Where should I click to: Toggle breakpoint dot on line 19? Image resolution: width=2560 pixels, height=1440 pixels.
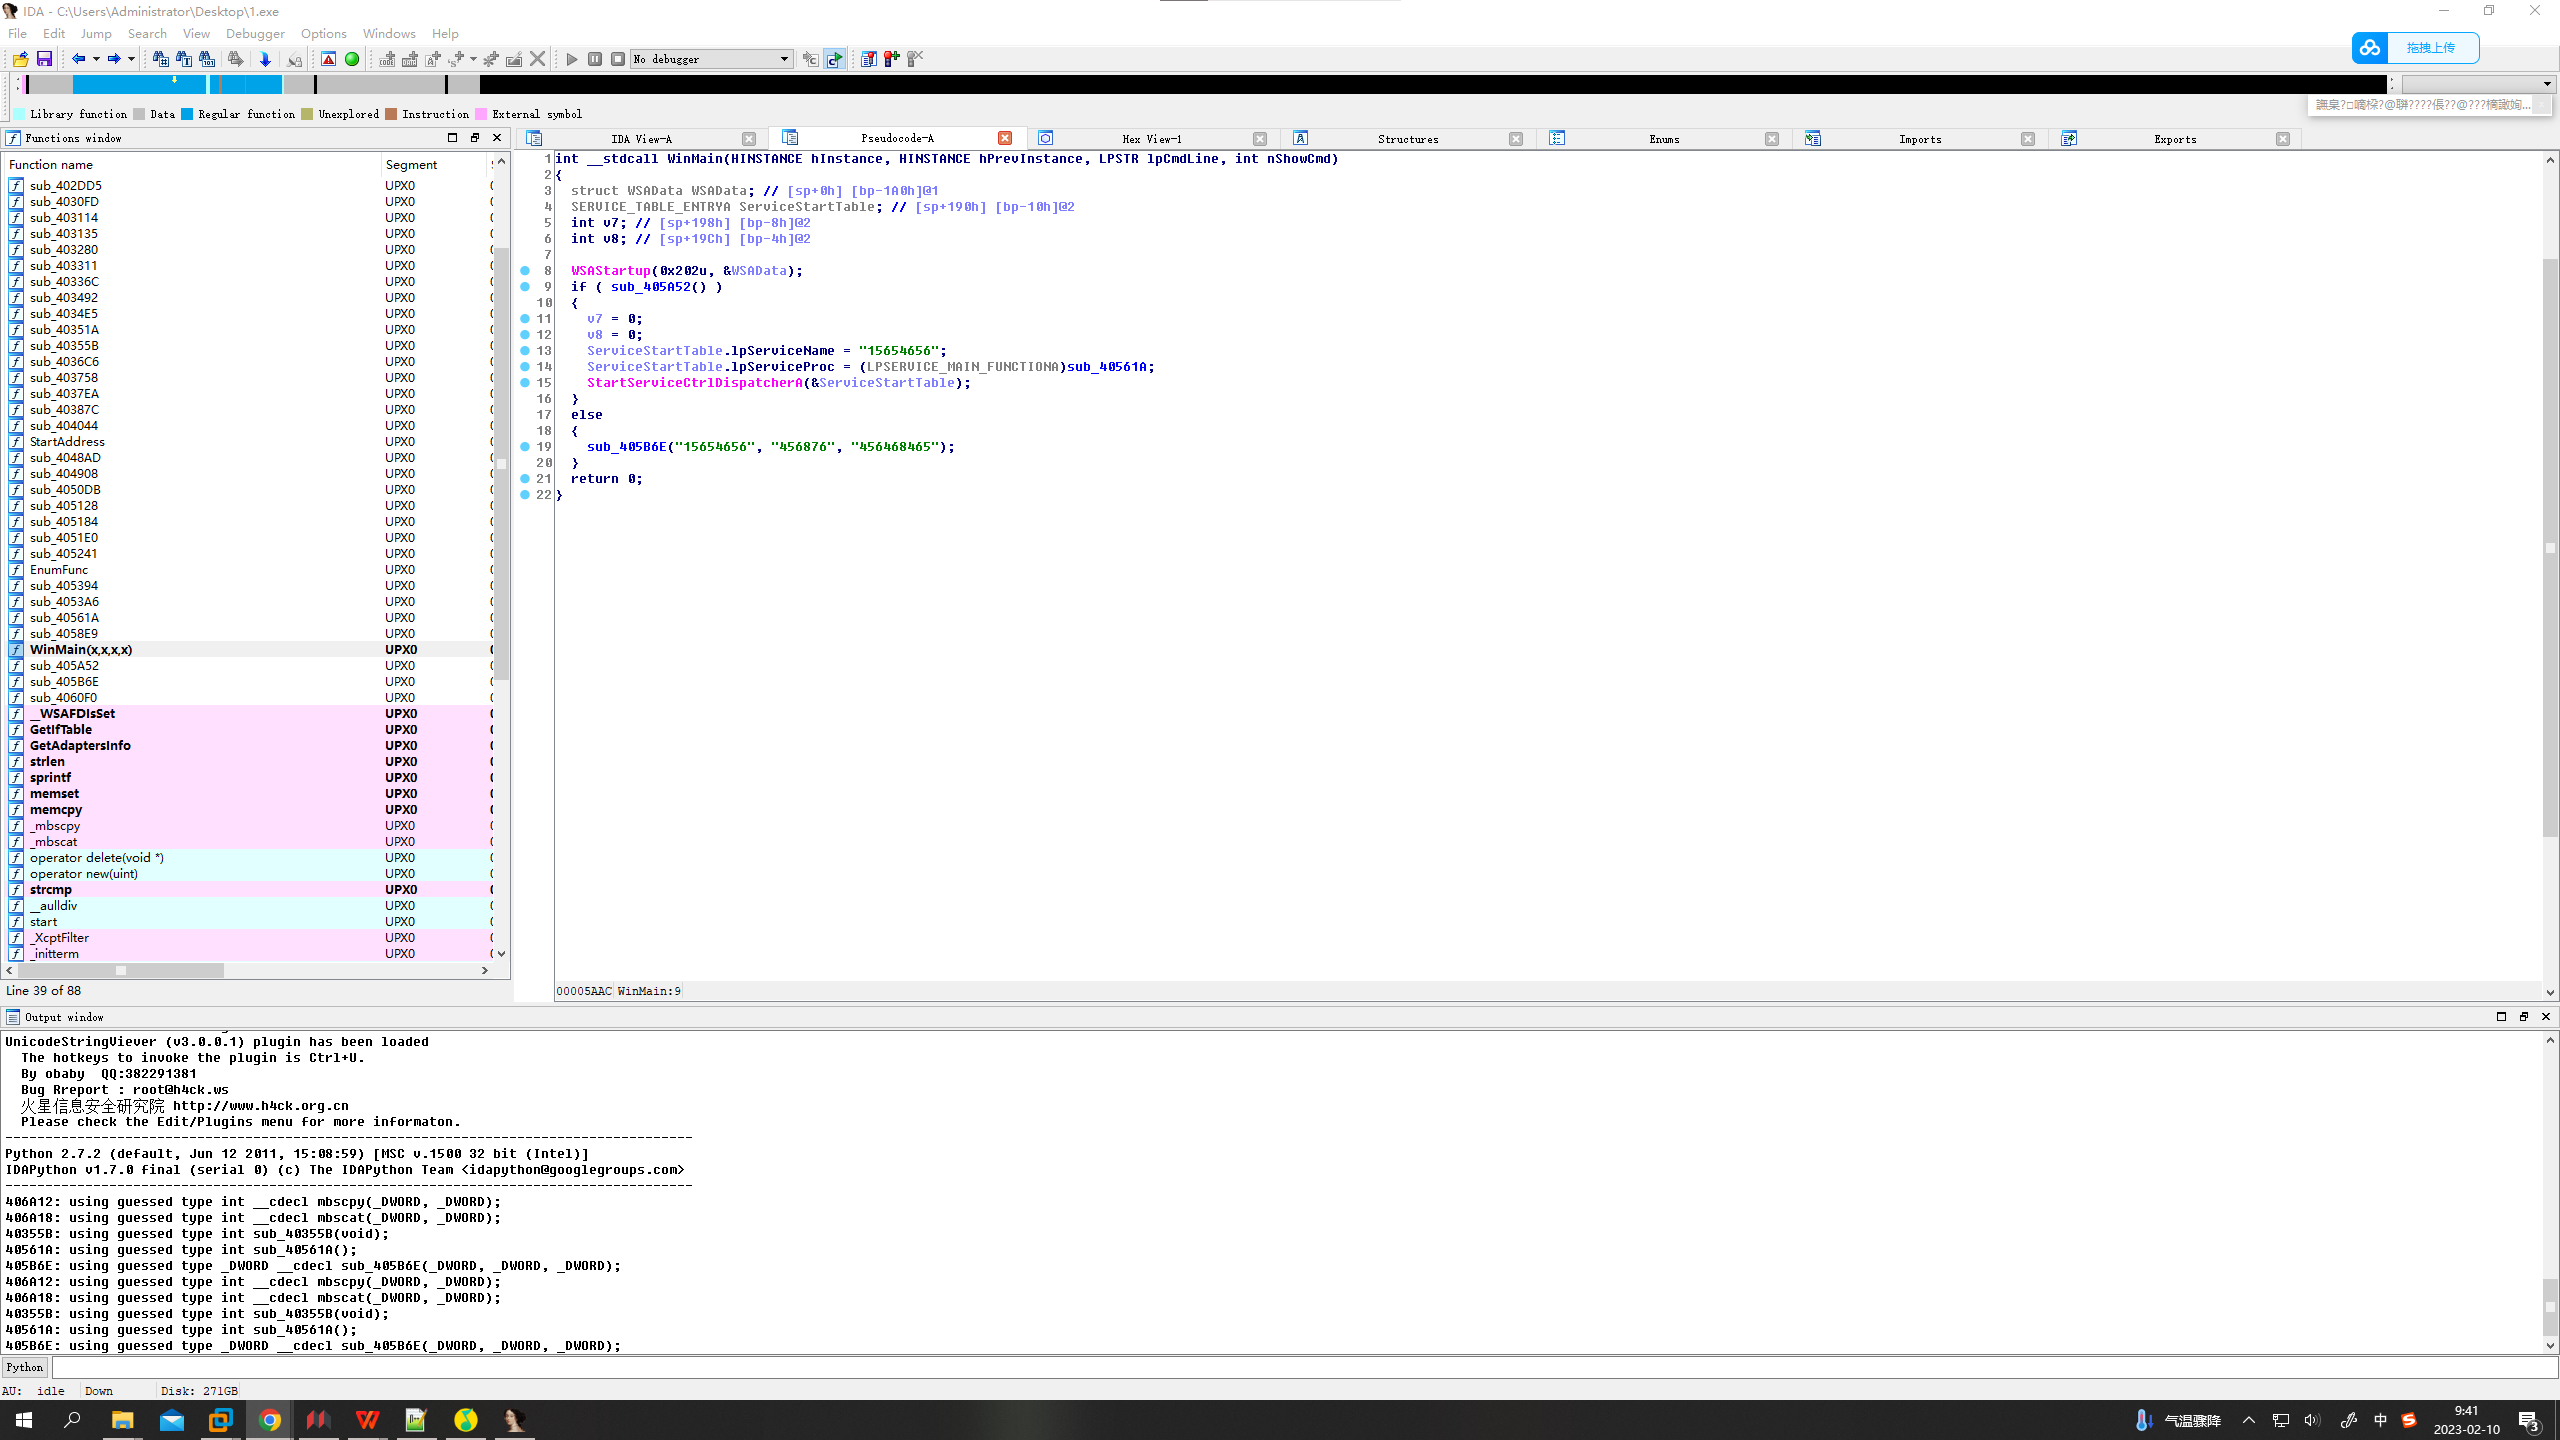point(525,447)
